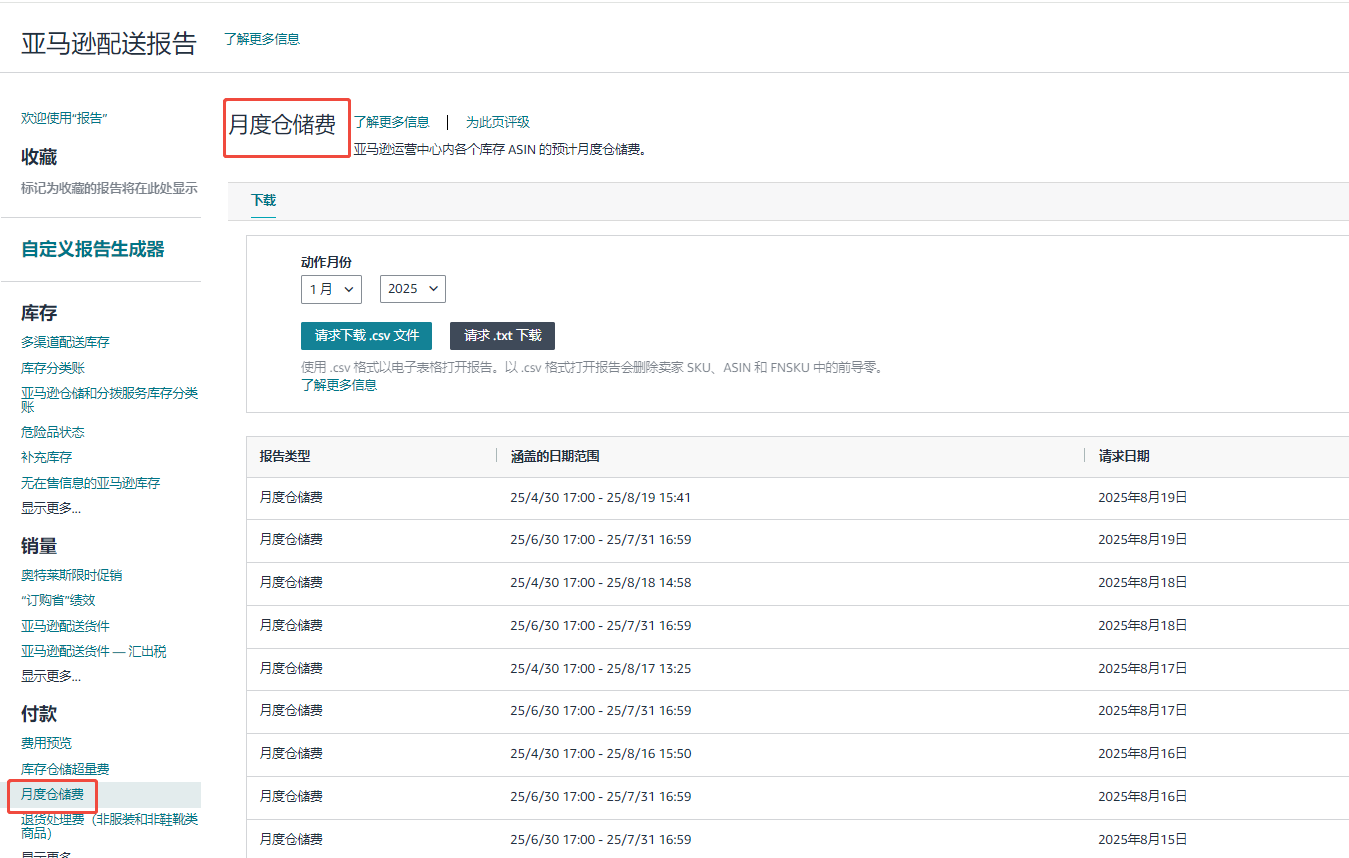Select 月度仓储费 in the sidebar
1349x858 pixels.
coord(53,795)
